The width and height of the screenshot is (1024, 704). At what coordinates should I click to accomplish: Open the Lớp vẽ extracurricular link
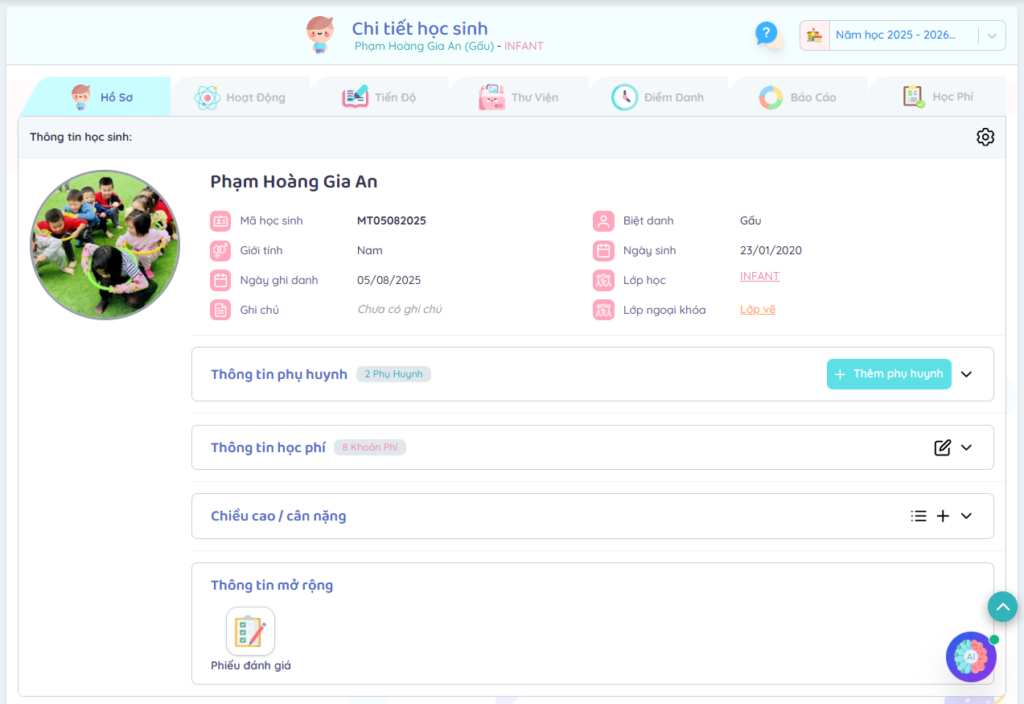(757, 310)
